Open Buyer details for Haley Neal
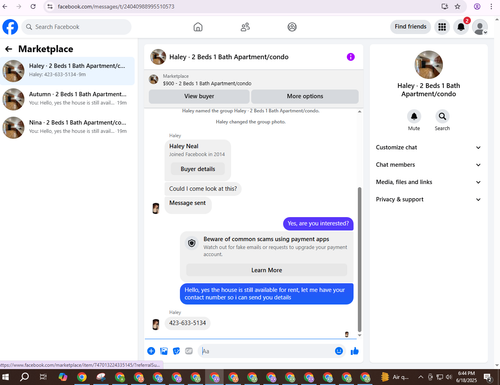The image size is (500, 385). coord(198,169)
